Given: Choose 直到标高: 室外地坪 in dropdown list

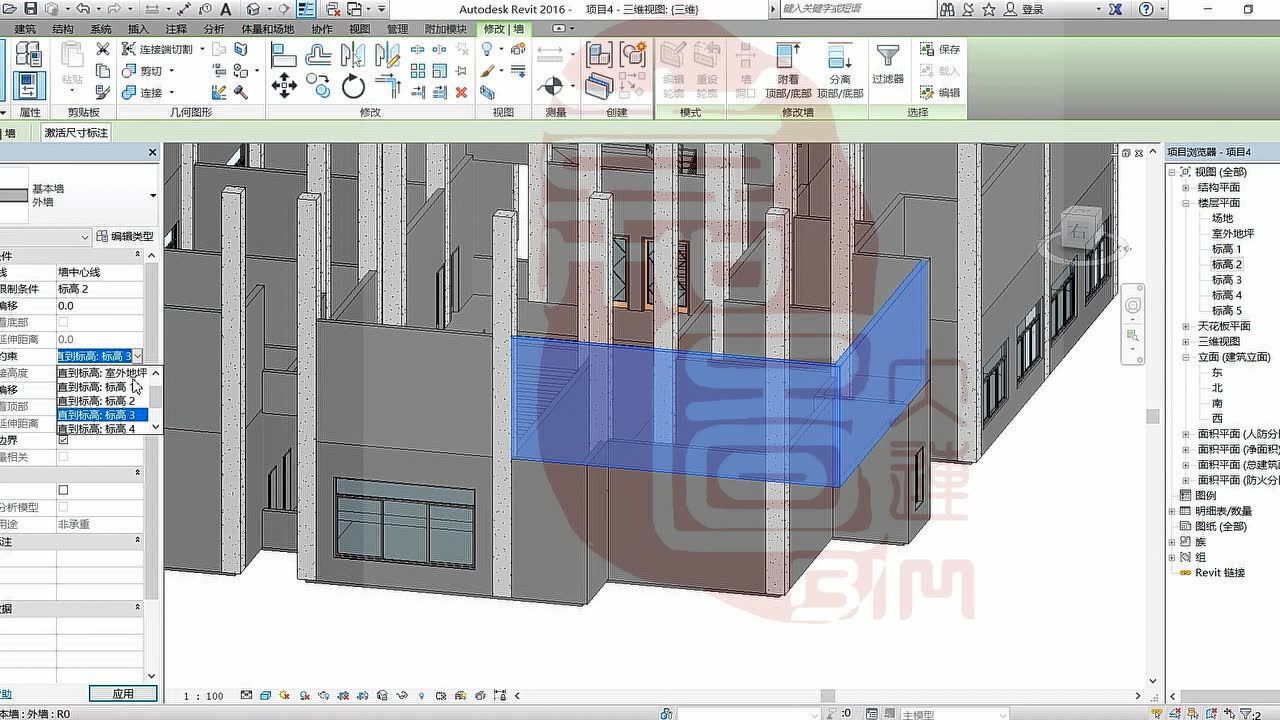Looking at the screenshot, I should (102, 372).
